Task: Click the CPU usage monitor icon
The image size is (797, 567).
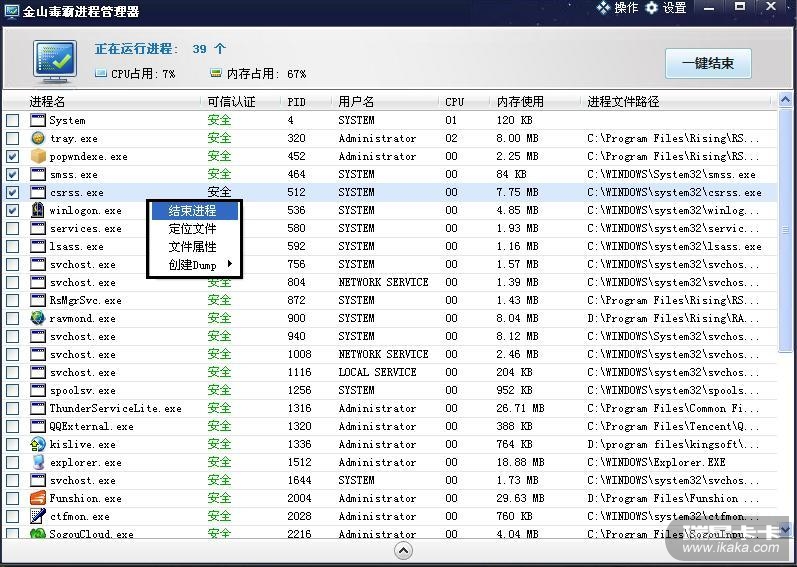Action: tap(101, 73)
